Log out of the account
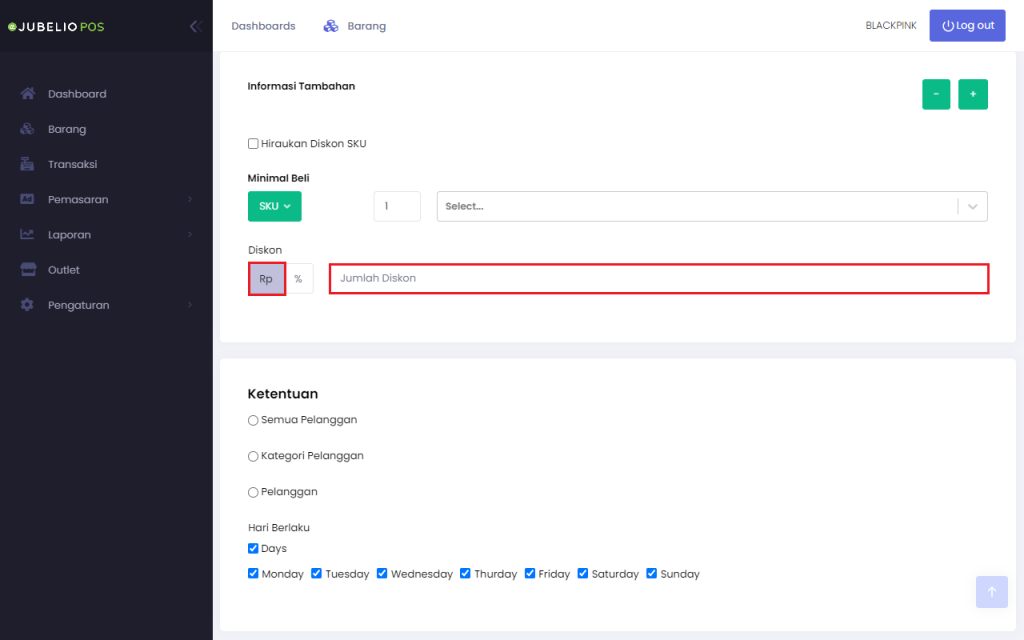The height and width of the screenshot is (640, 1024). [967, 25]
